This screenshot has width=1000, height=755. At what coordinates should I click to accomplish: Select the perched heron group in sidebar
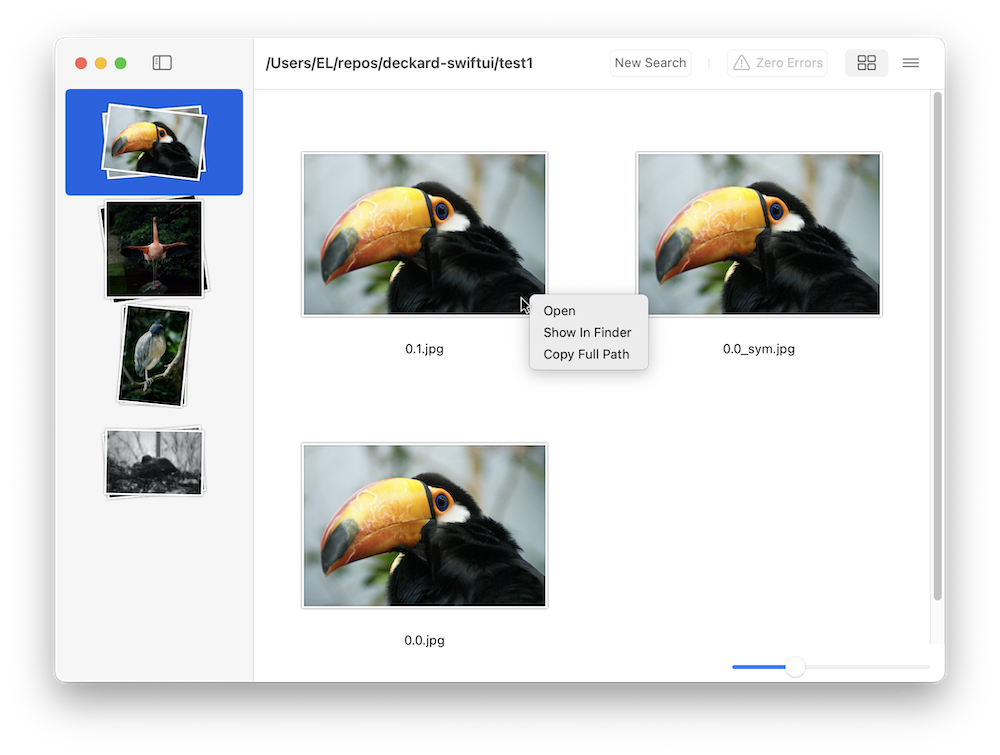(154, 355)
